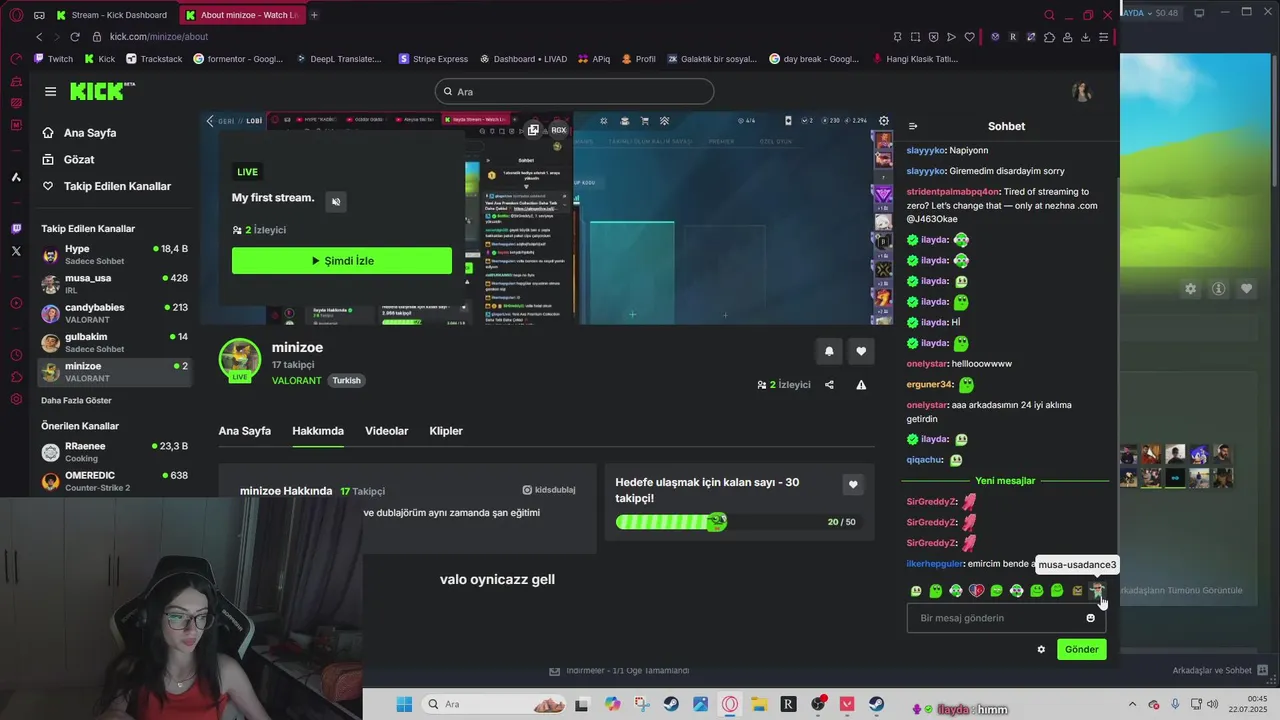Go to Ana Sayfa in sidebar

click(x=90, y=133)
